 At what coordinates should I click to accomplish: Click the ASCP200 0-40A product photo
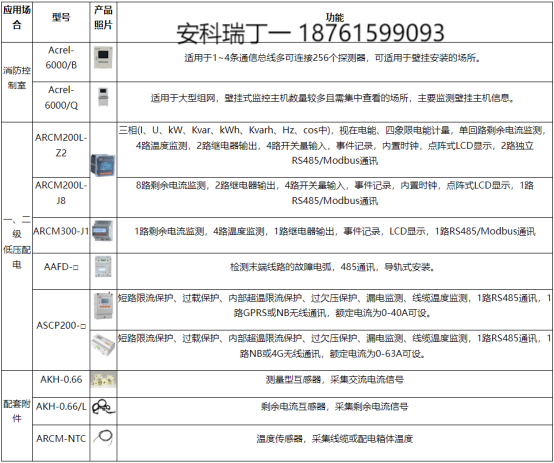(x=103, y=306)
